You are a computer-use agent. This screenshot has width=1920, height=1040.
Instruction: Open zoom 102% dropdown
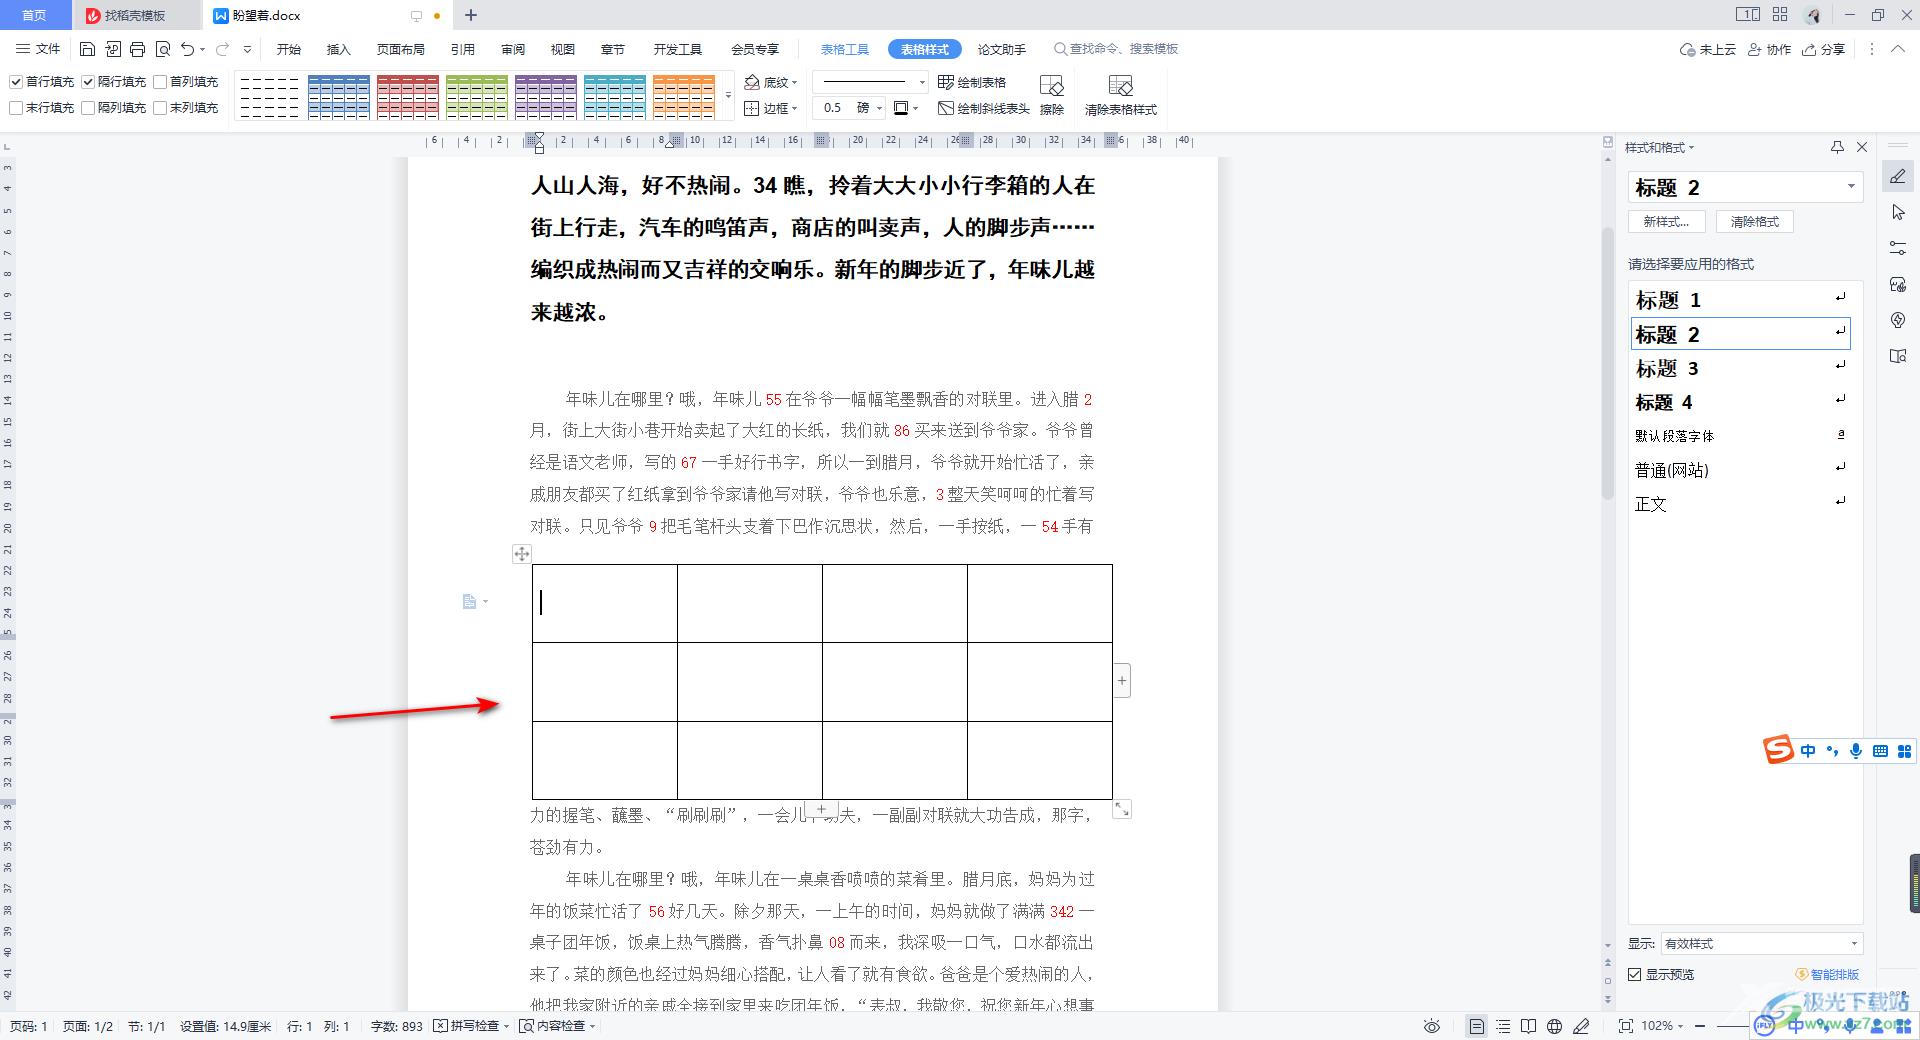click(x=1662, y=1026)
